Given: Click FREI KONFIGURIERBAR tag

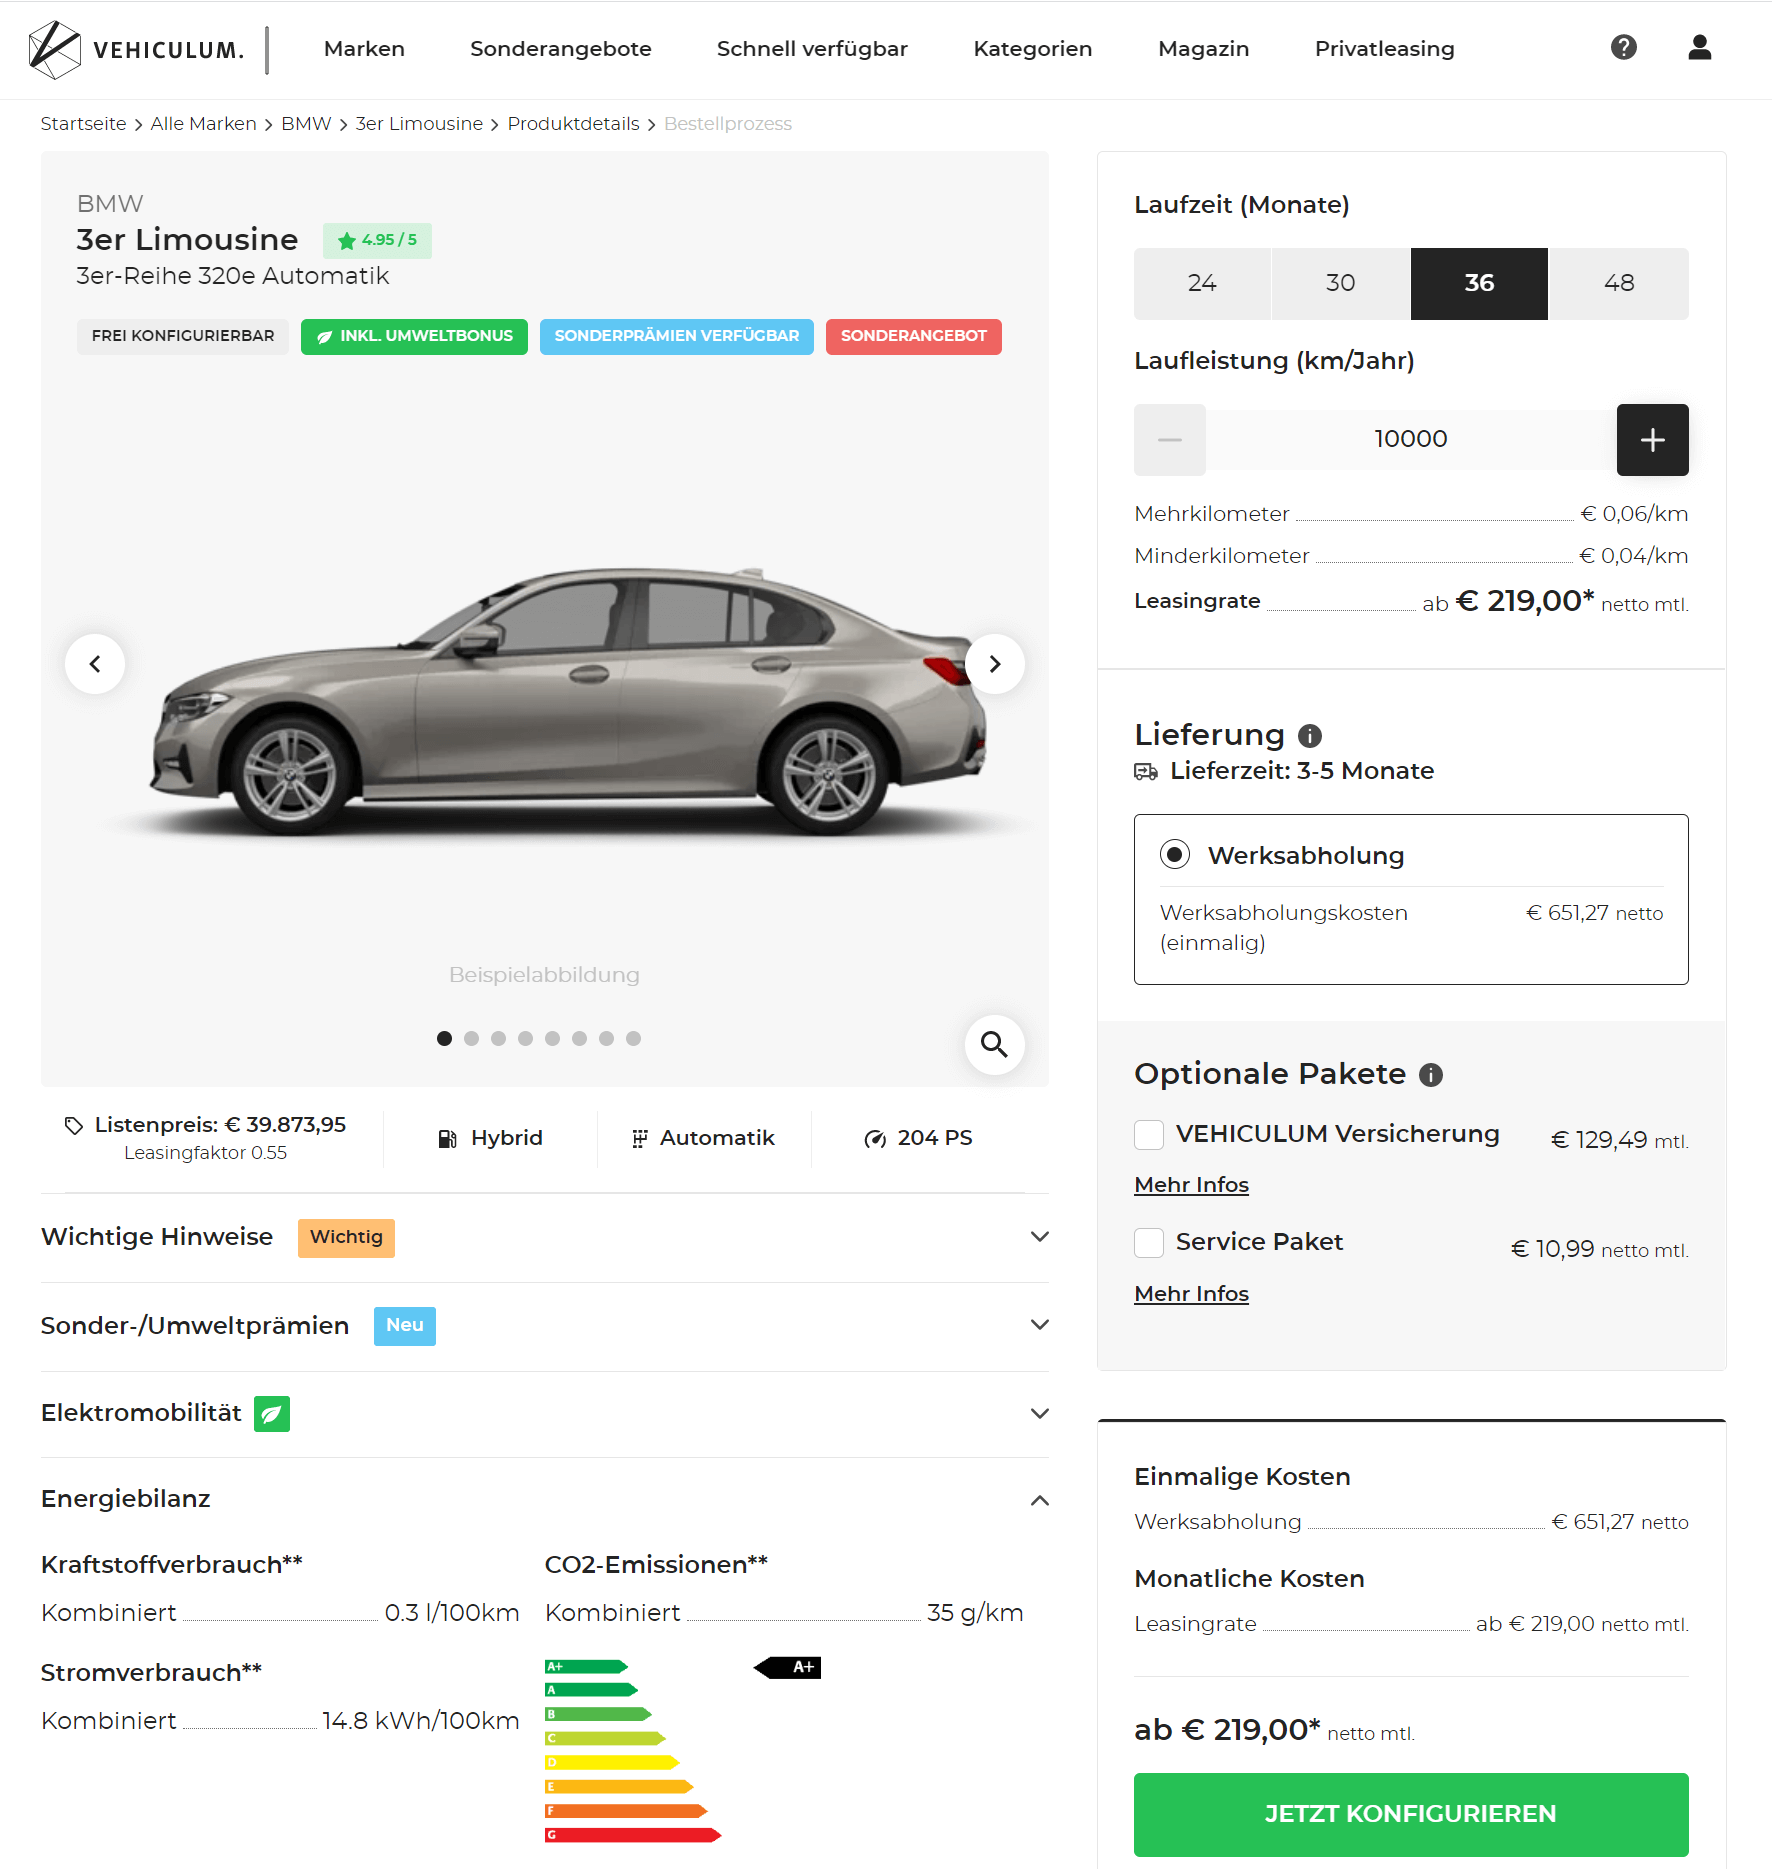Looking at the screenshot, I should click(183, 337).
